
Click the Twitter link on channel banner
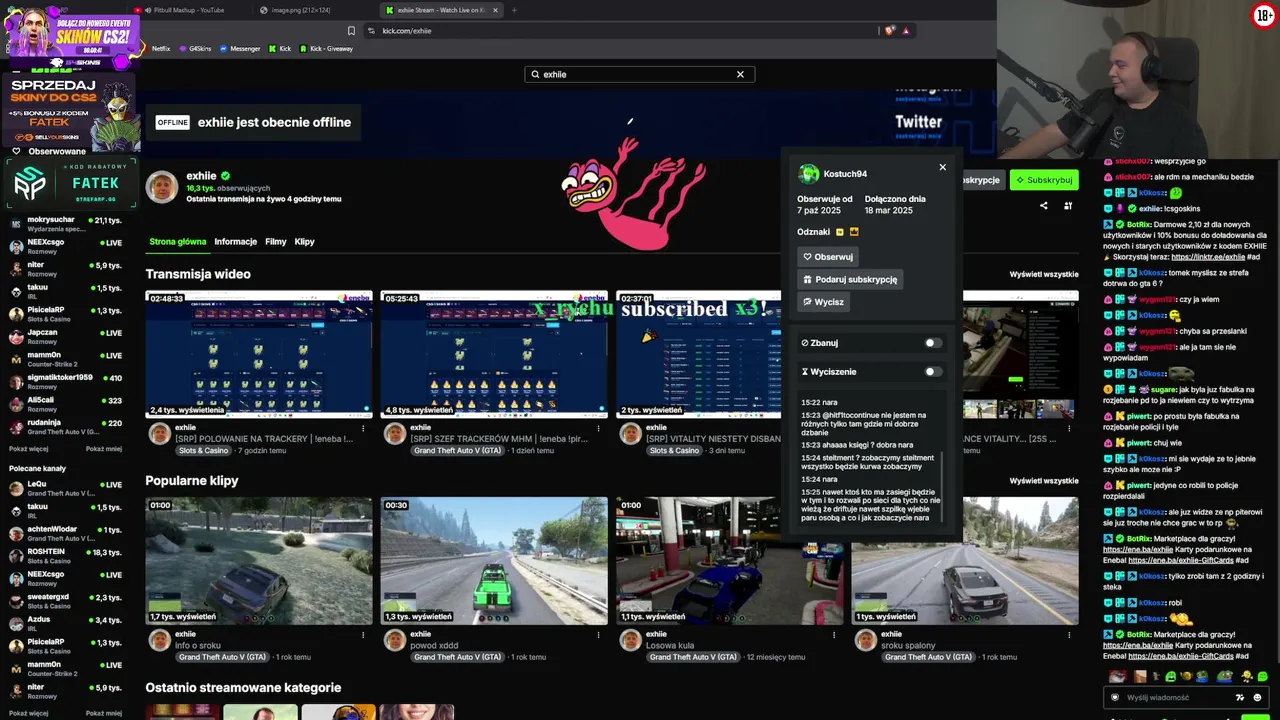918,122
